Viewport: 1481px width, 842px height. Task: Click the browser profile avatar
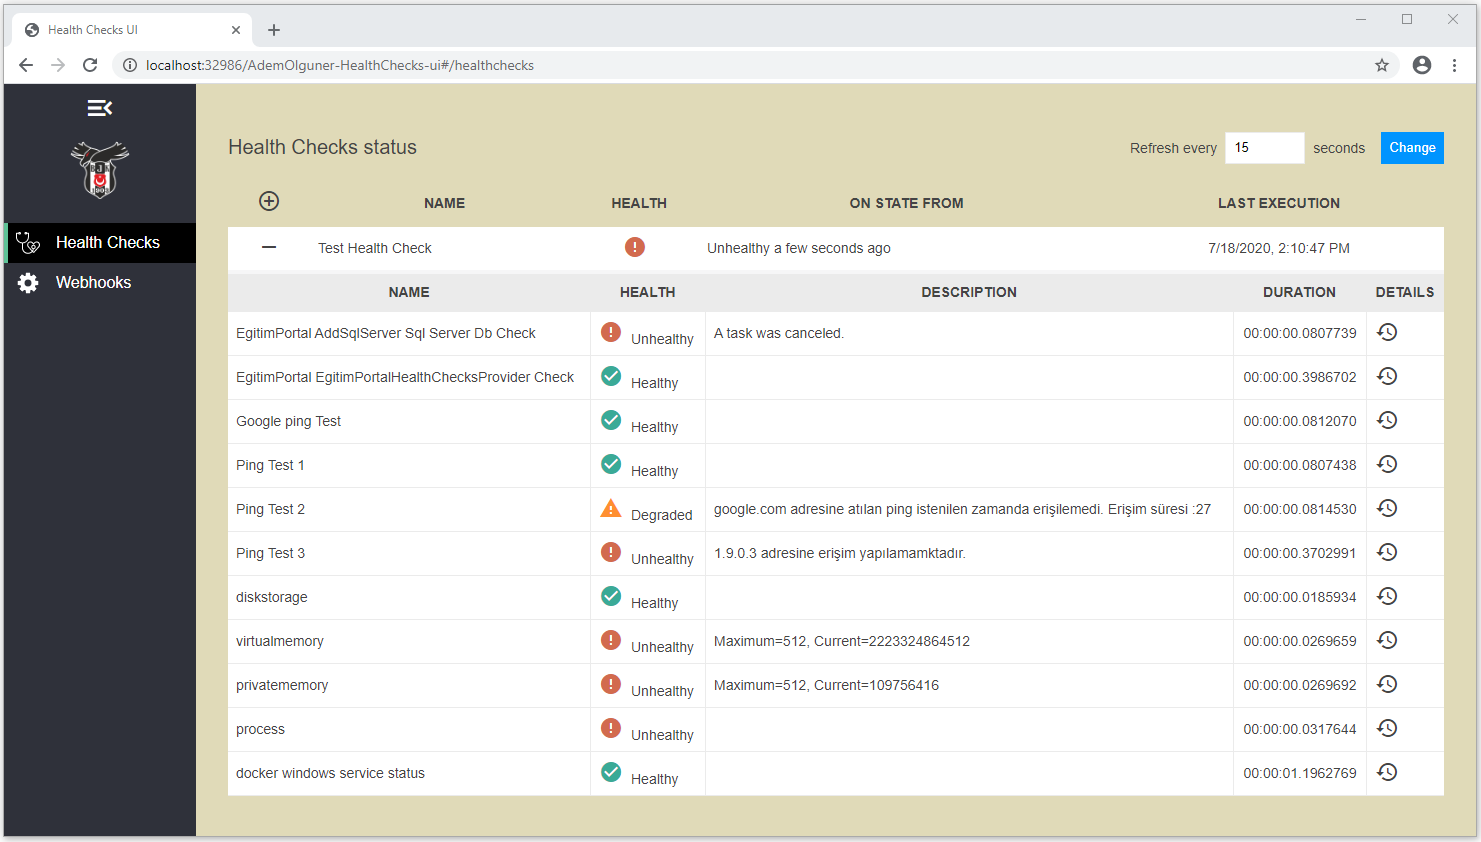(1421, 64)
